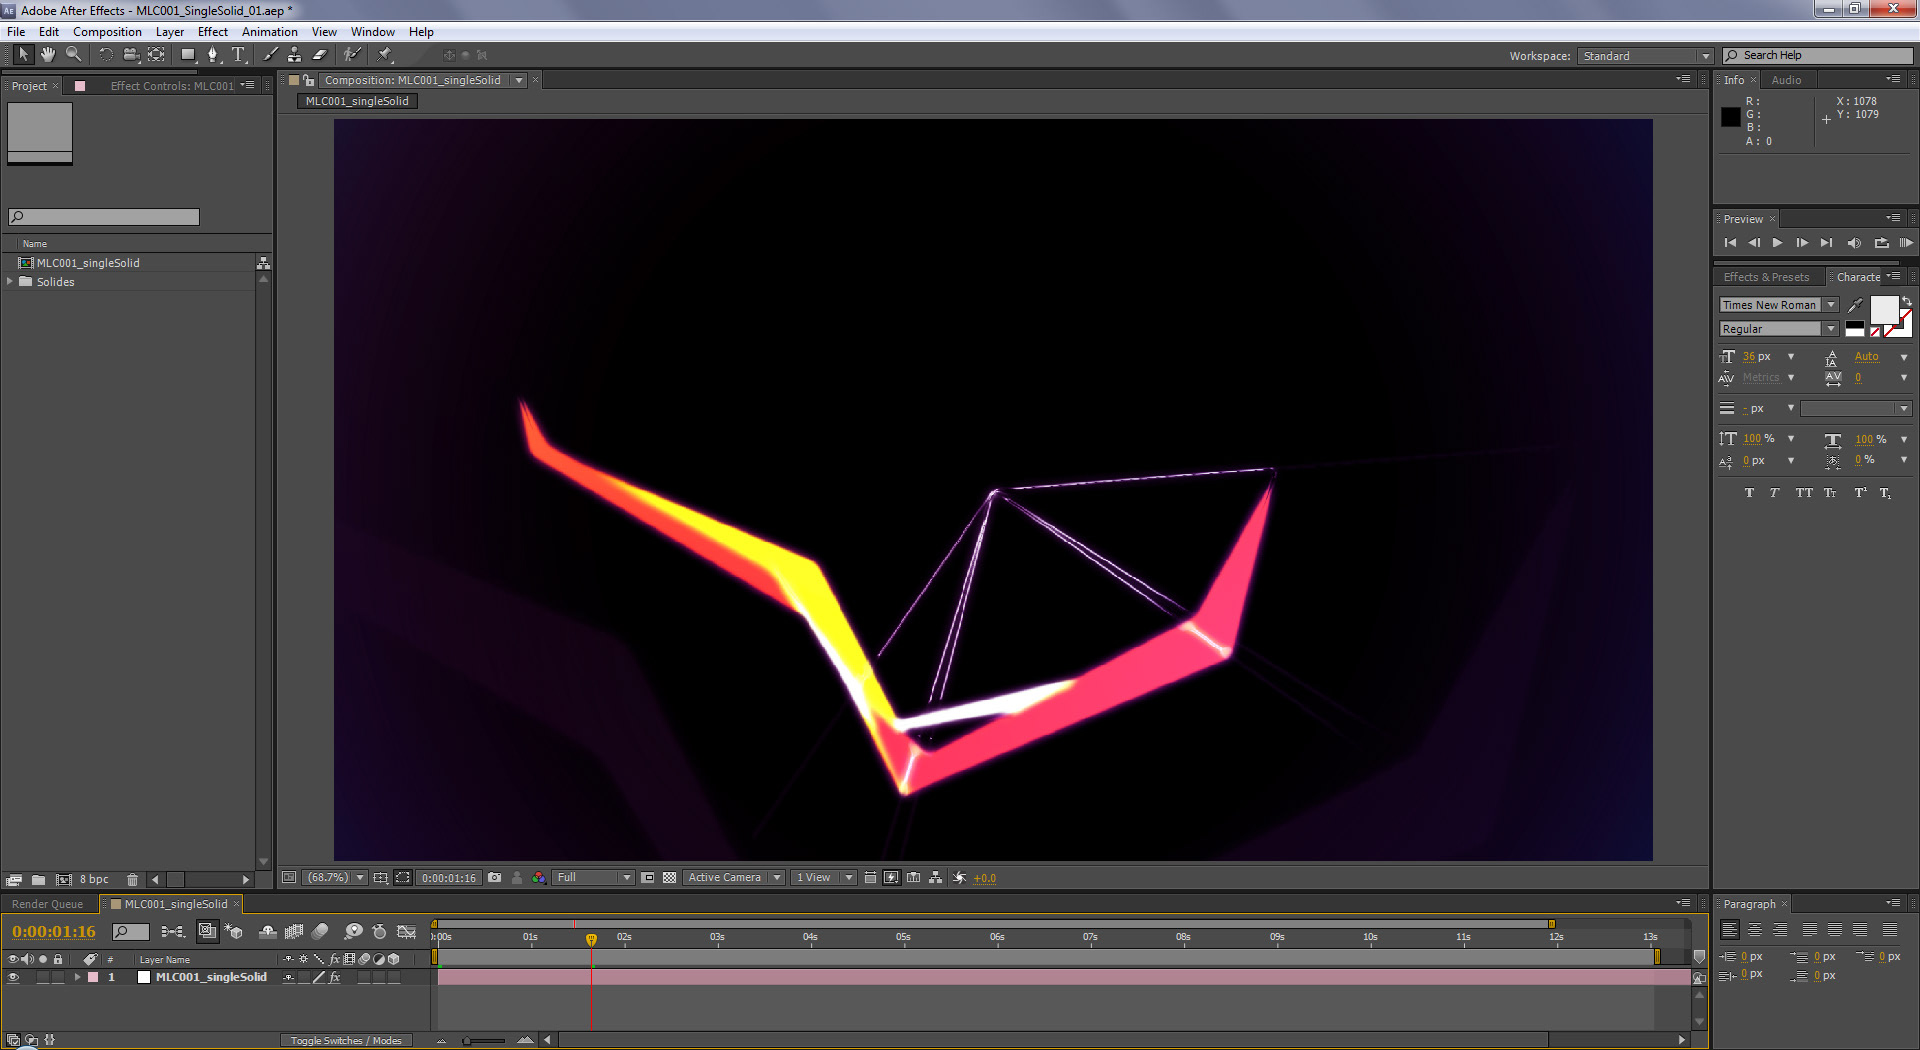Open the comp flowchart view icon
Image resolution: width=1920 pixels, height=1050 pixels.
pos(935,878)
